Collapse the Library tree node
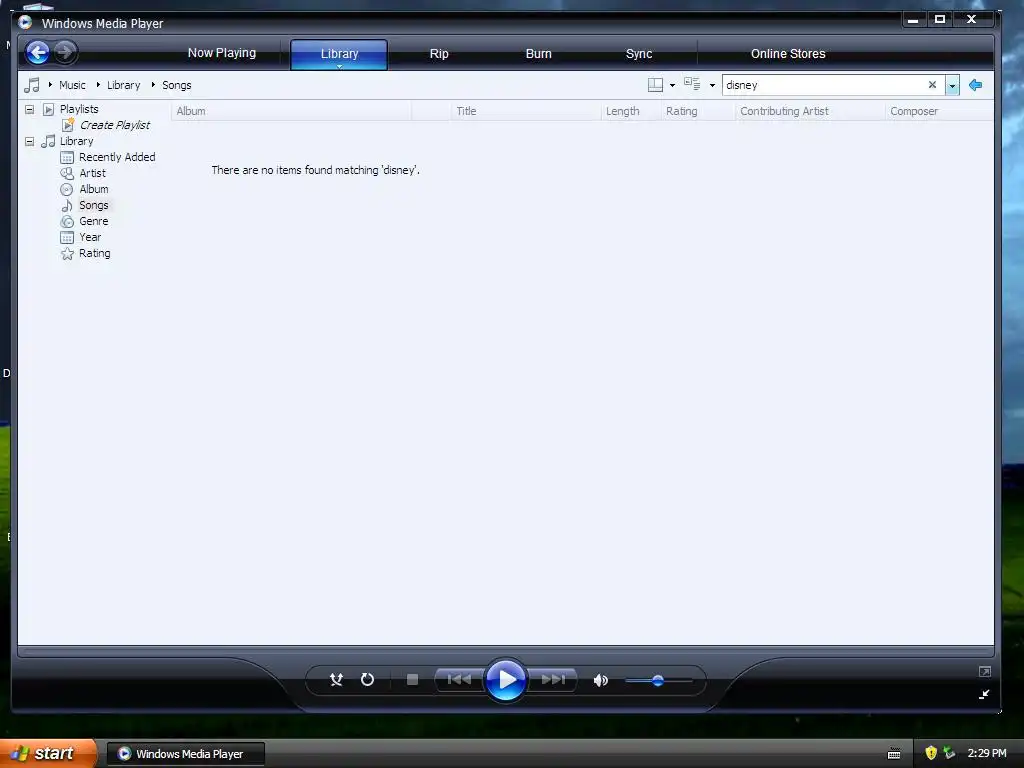Screen dimensions: 1024x768 (x=29, y=141)
